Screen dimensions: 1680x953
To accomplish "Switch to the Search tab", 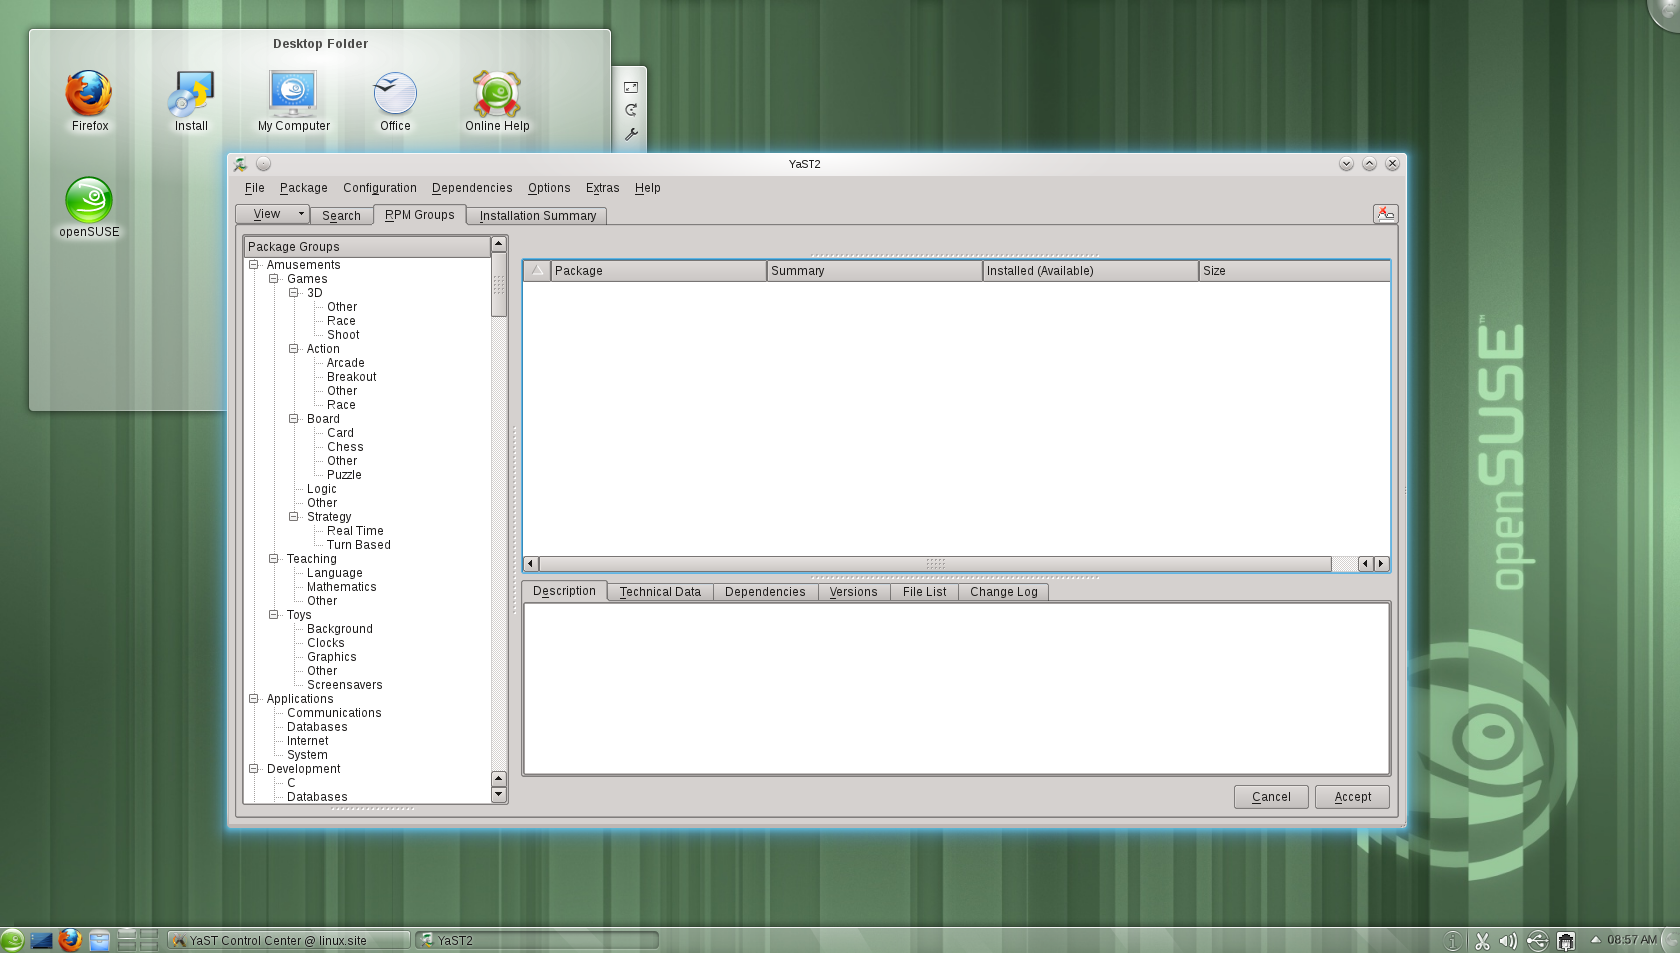I will [341, 215].
